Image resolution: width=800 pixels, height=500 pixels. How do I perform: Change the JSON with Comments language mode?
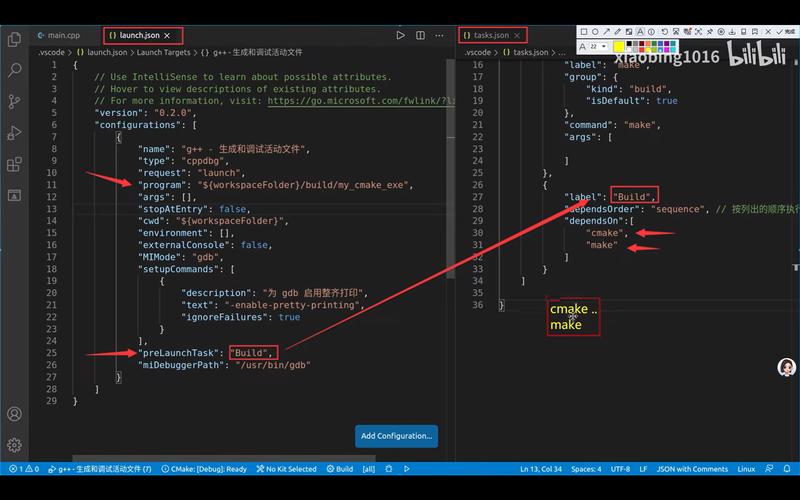point(692,469)
